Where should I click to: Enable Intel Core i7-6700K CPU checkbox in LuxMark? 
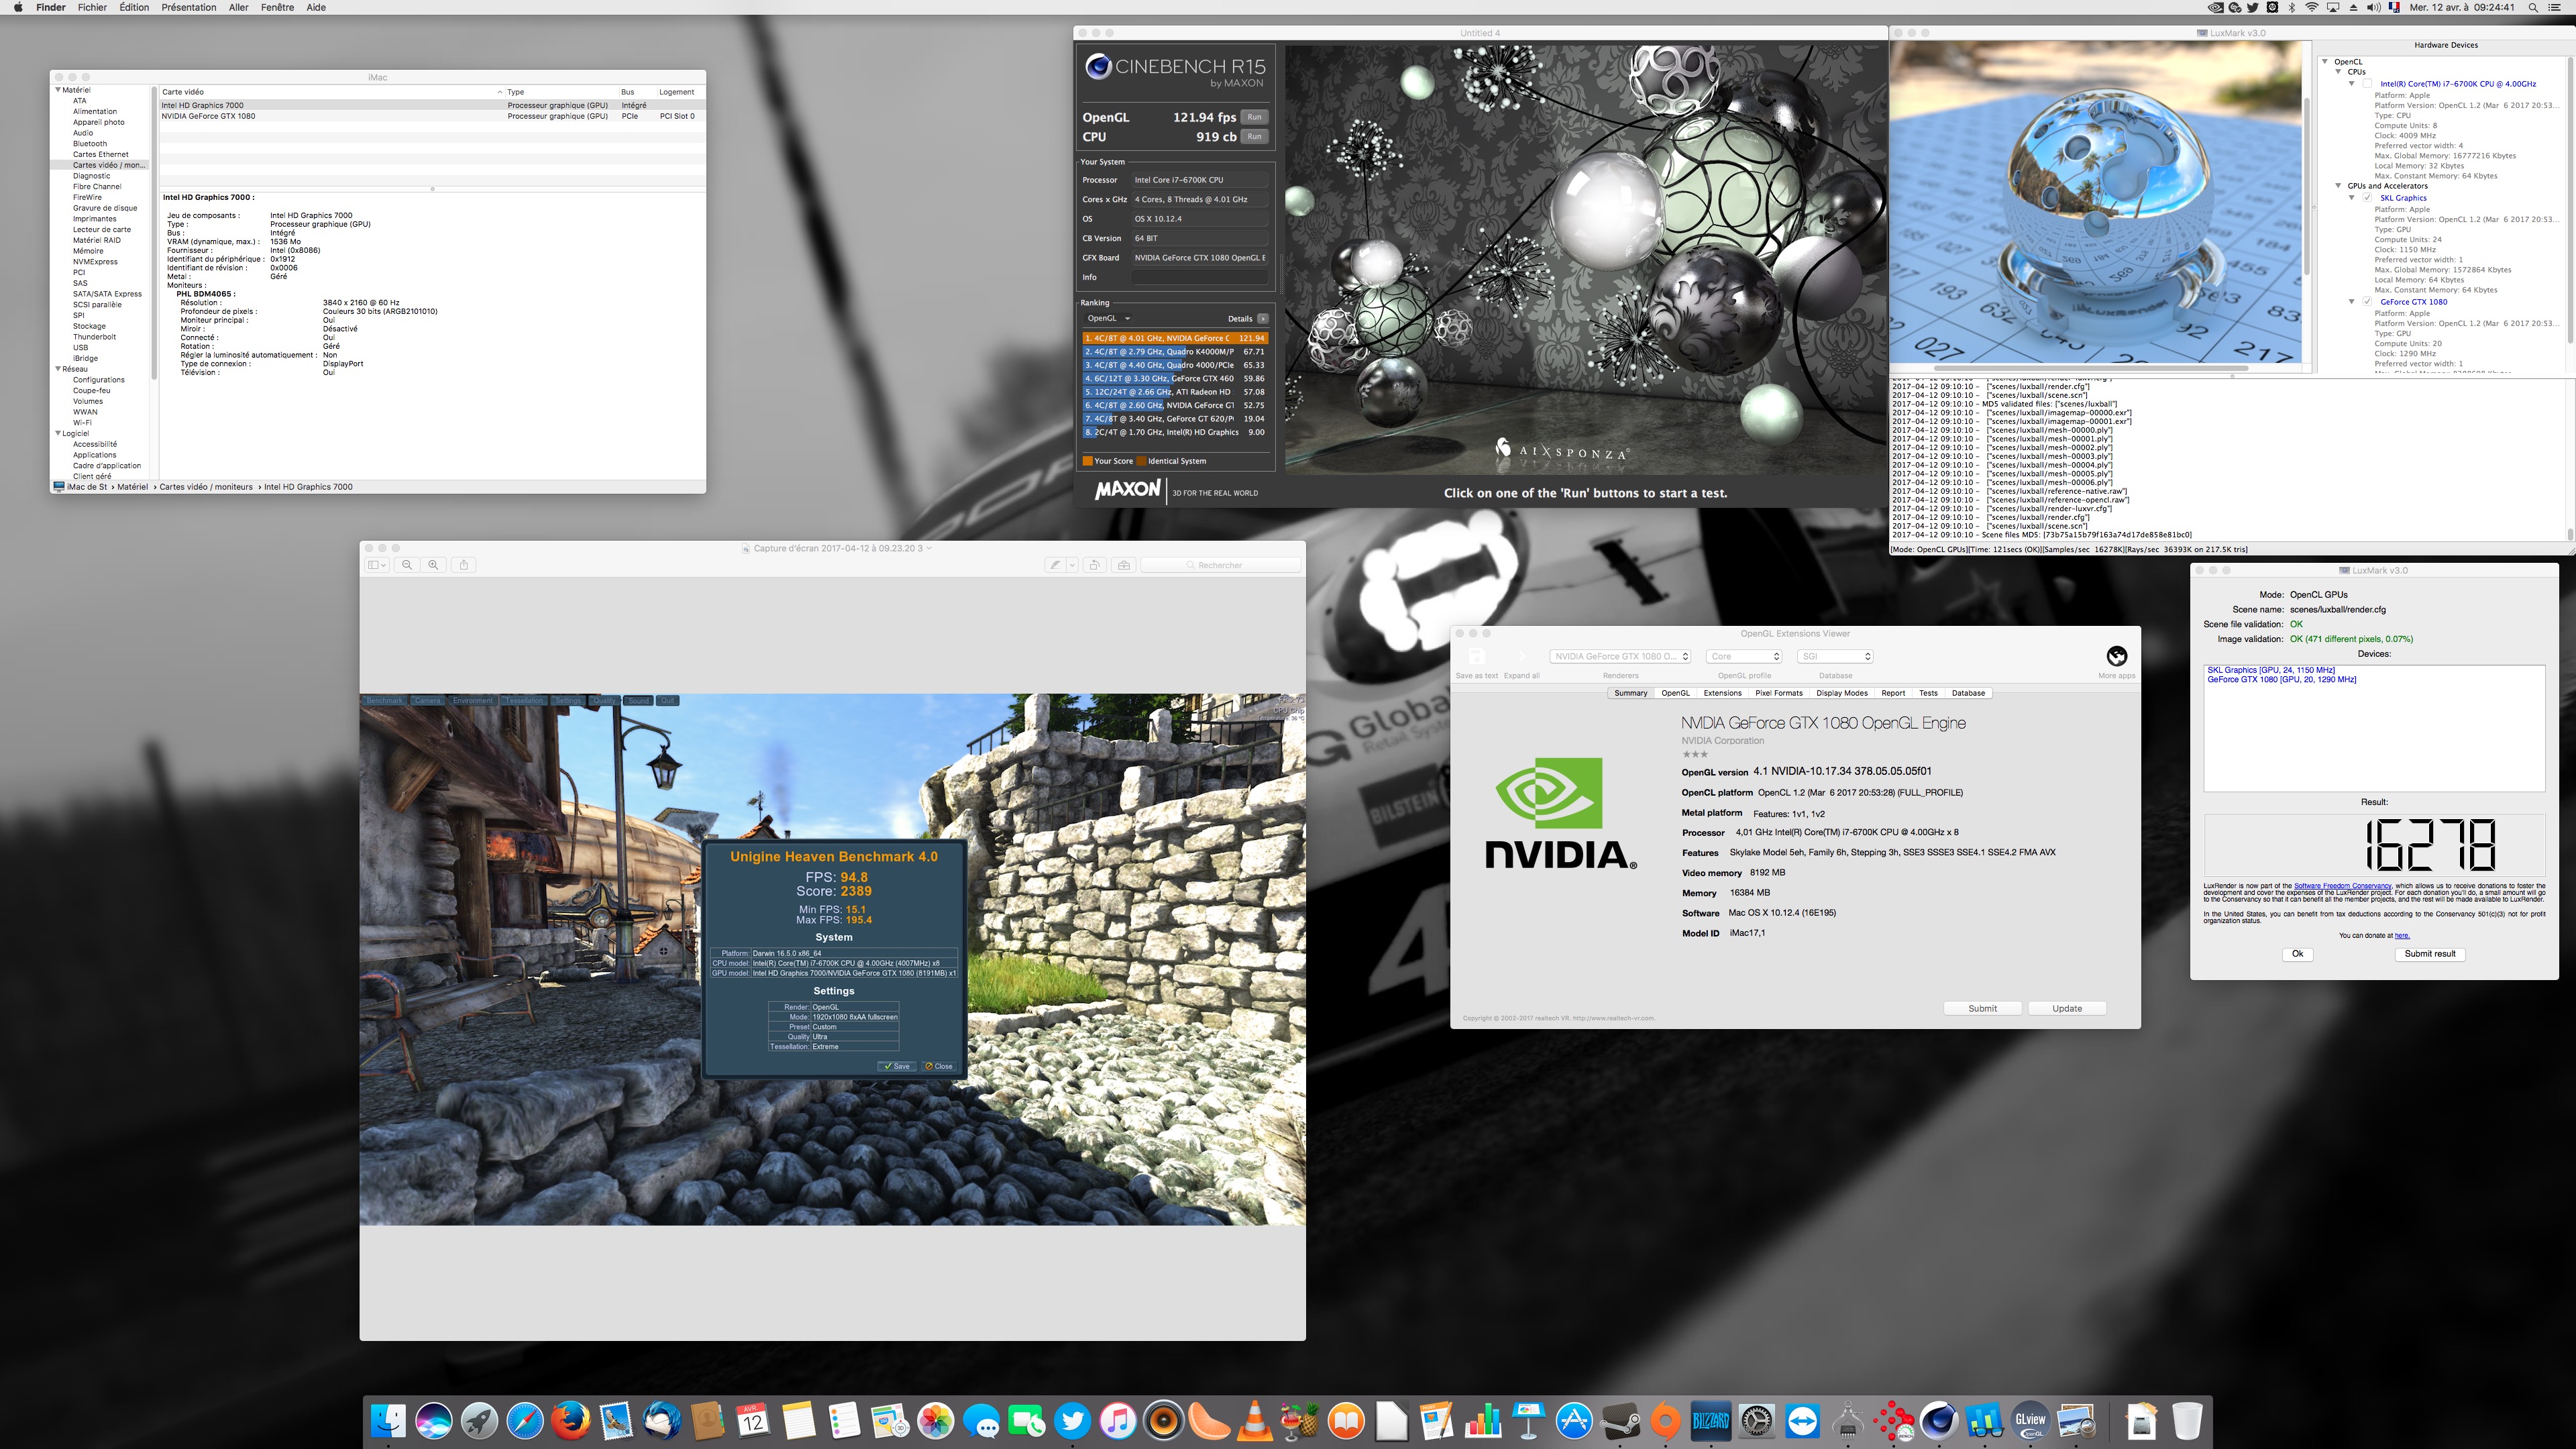(2367, 84)
